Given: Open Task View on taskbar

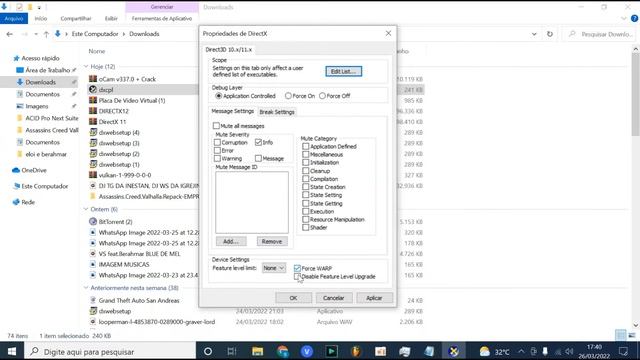Looking at the screenshot, I should point(231,351).
